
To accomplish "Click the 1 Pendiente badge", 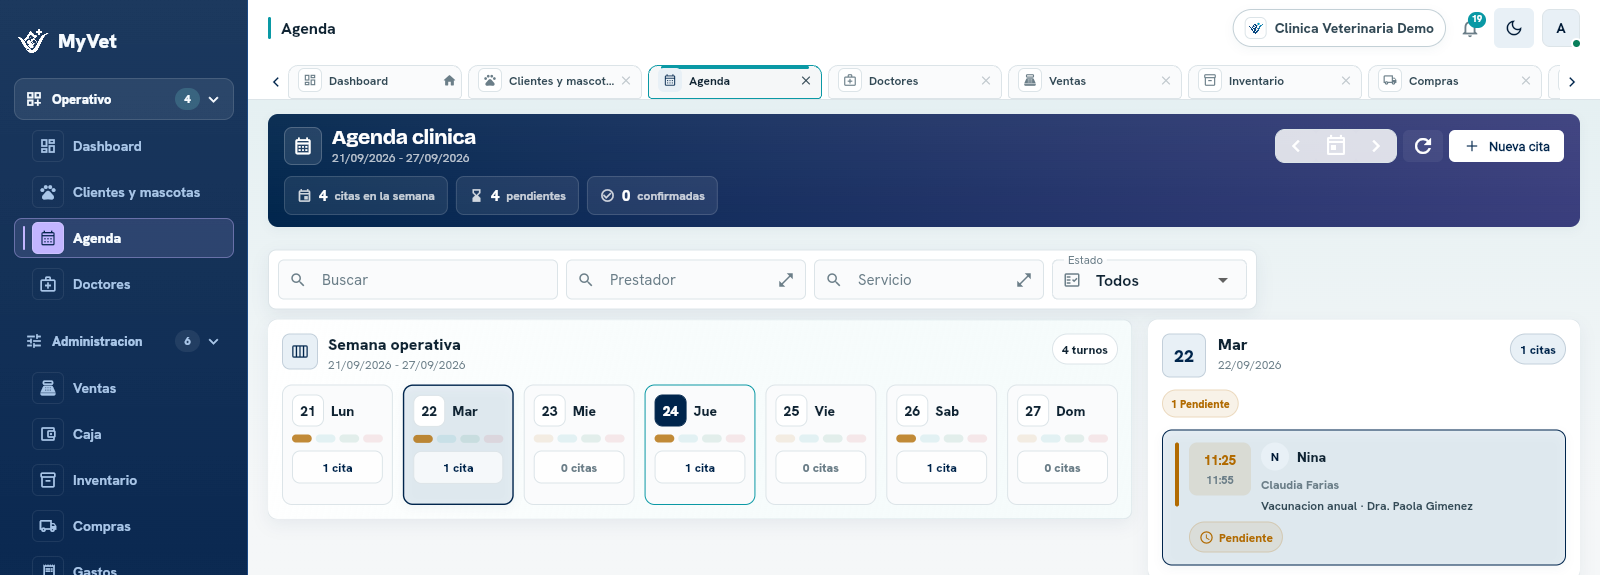I will (1200, 404).
